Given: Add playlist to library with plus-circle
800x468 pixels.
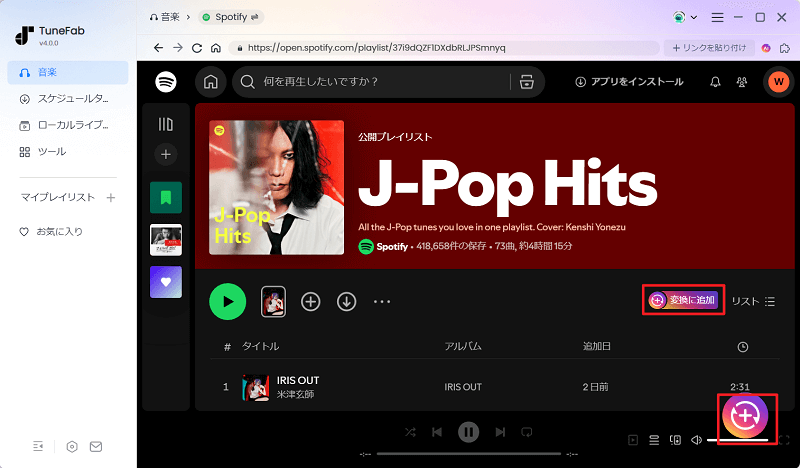Looking at the screenshot, I should pos(311,301).
